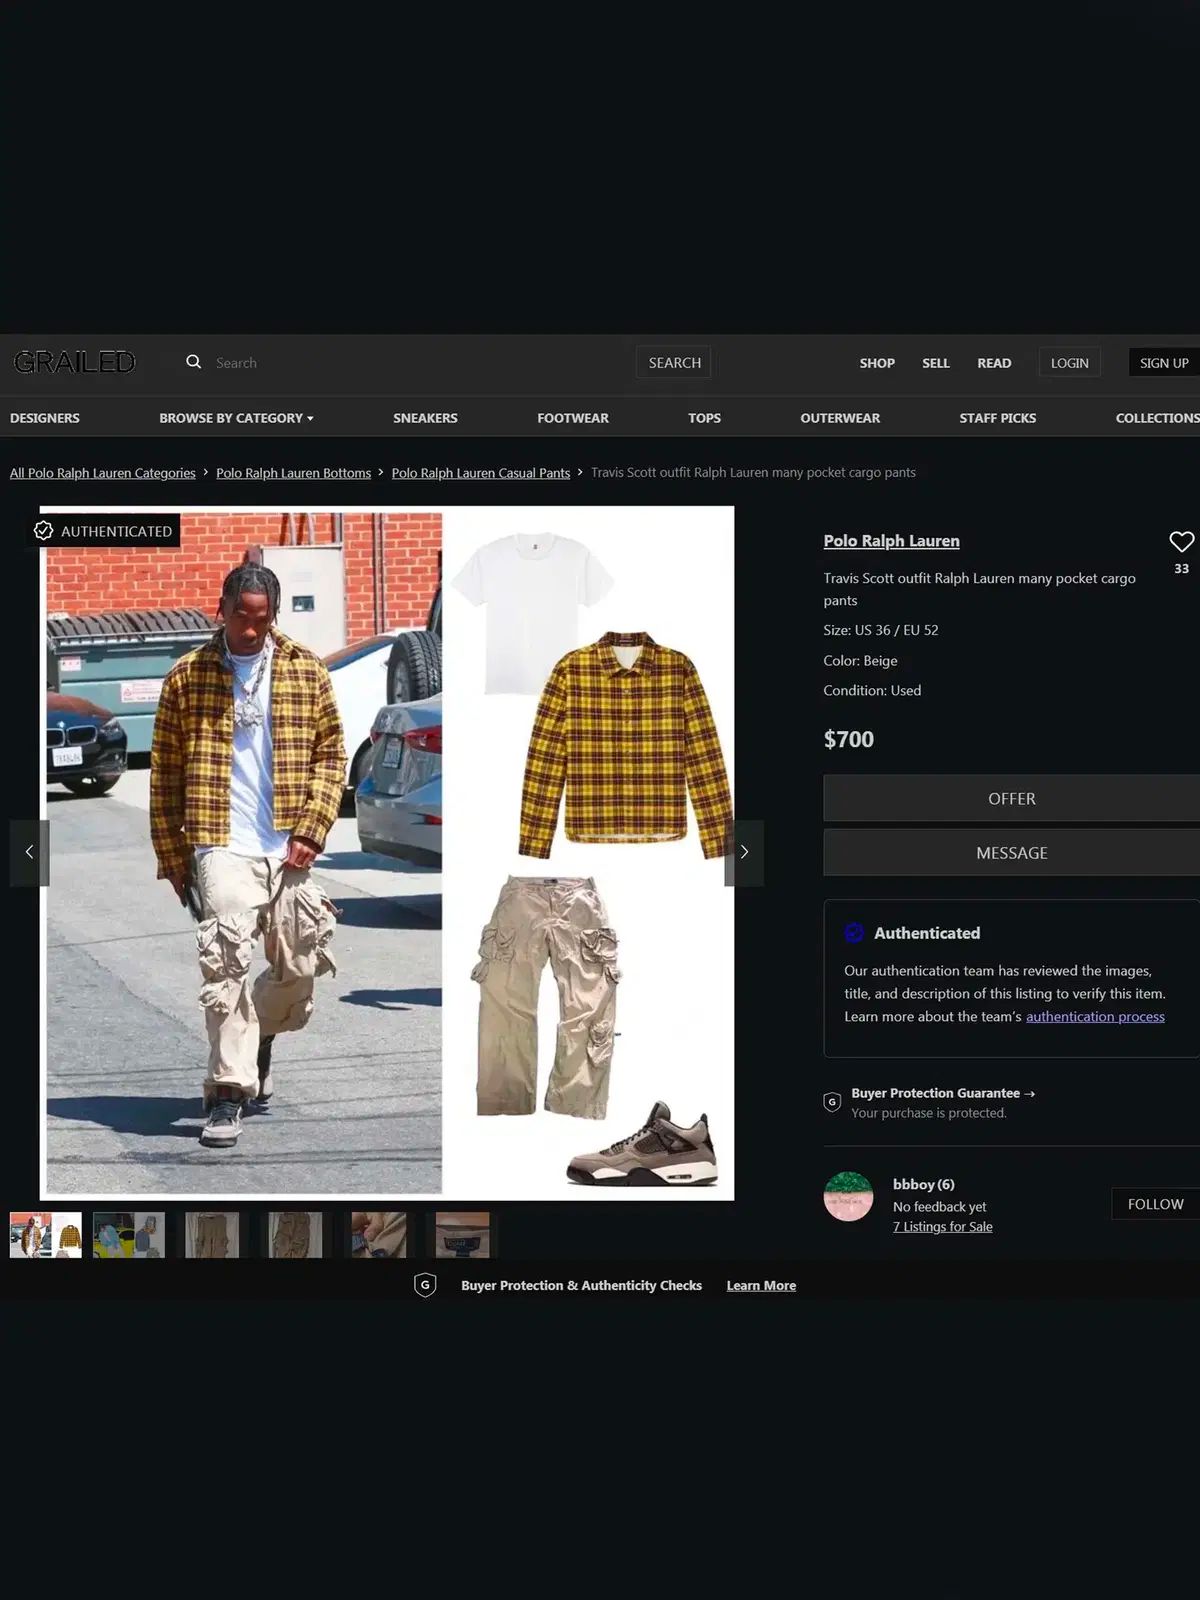Viewport: 1200px width, 1600px height.
Task: Click the shield icon in bottom banner
Action: point(425,1285)
